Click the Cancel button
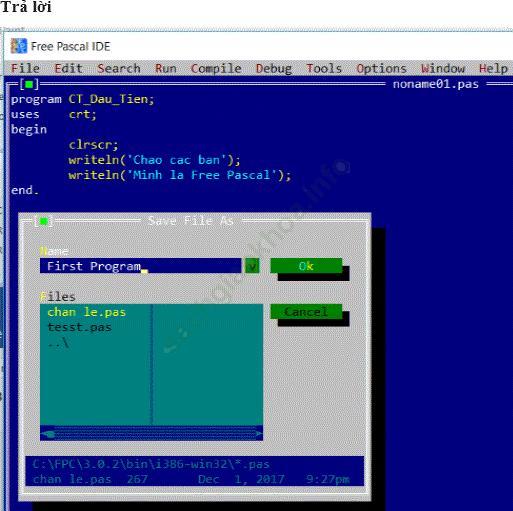 pyautogui.click(x=306, y=312)
